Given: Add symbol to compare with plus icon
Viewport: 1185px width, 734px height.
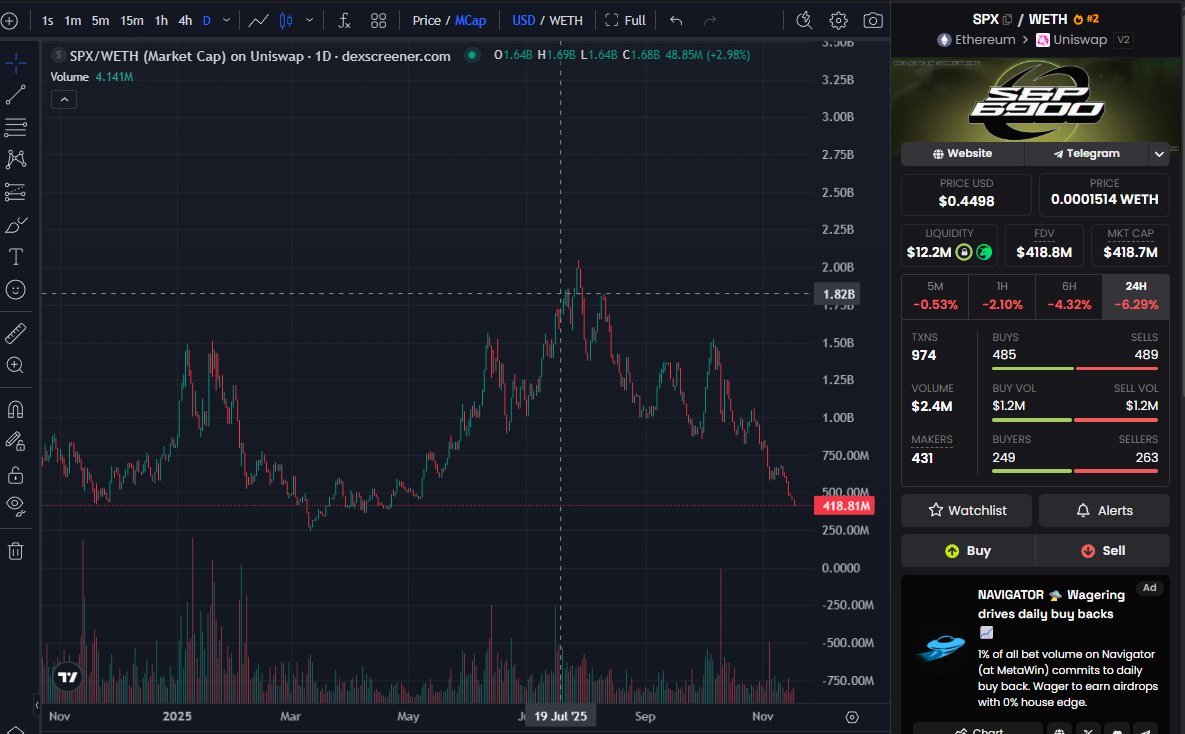Looking at the screenshot, I should [x=9, y=20].
